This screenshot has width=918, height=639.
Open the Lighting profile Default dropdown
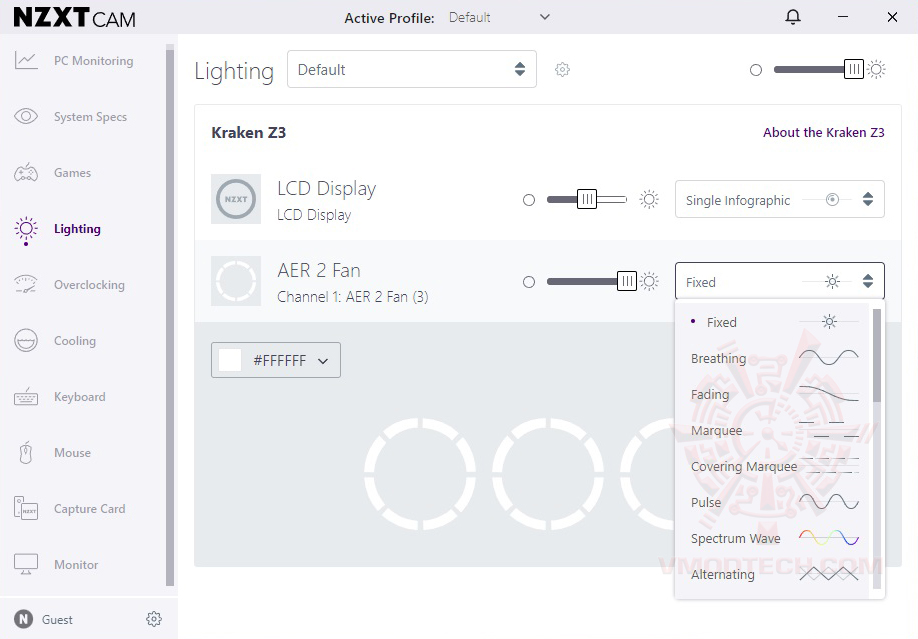412,69
